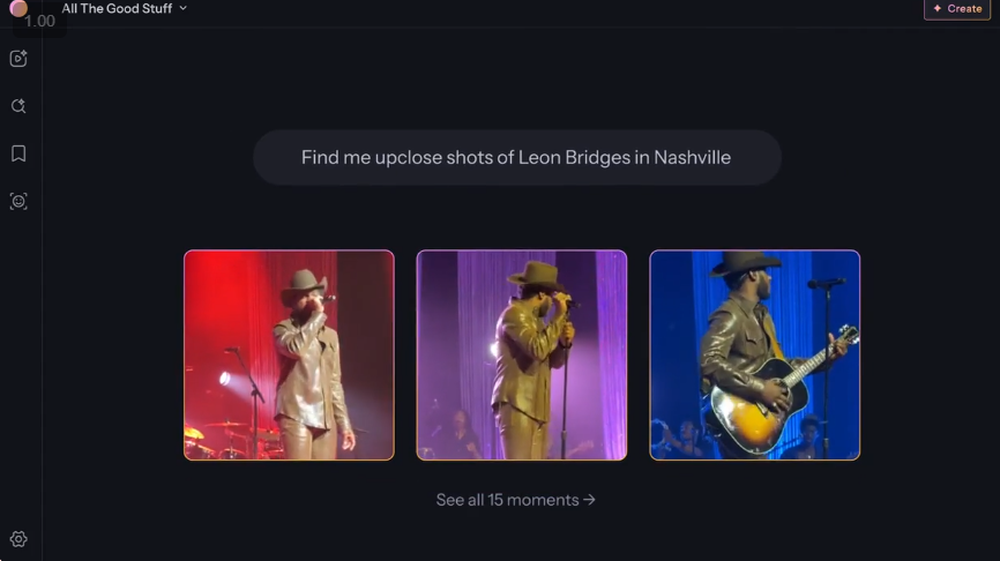
Task: Expand the chevron next to All The Good Stuff
Action: (183, 8)
